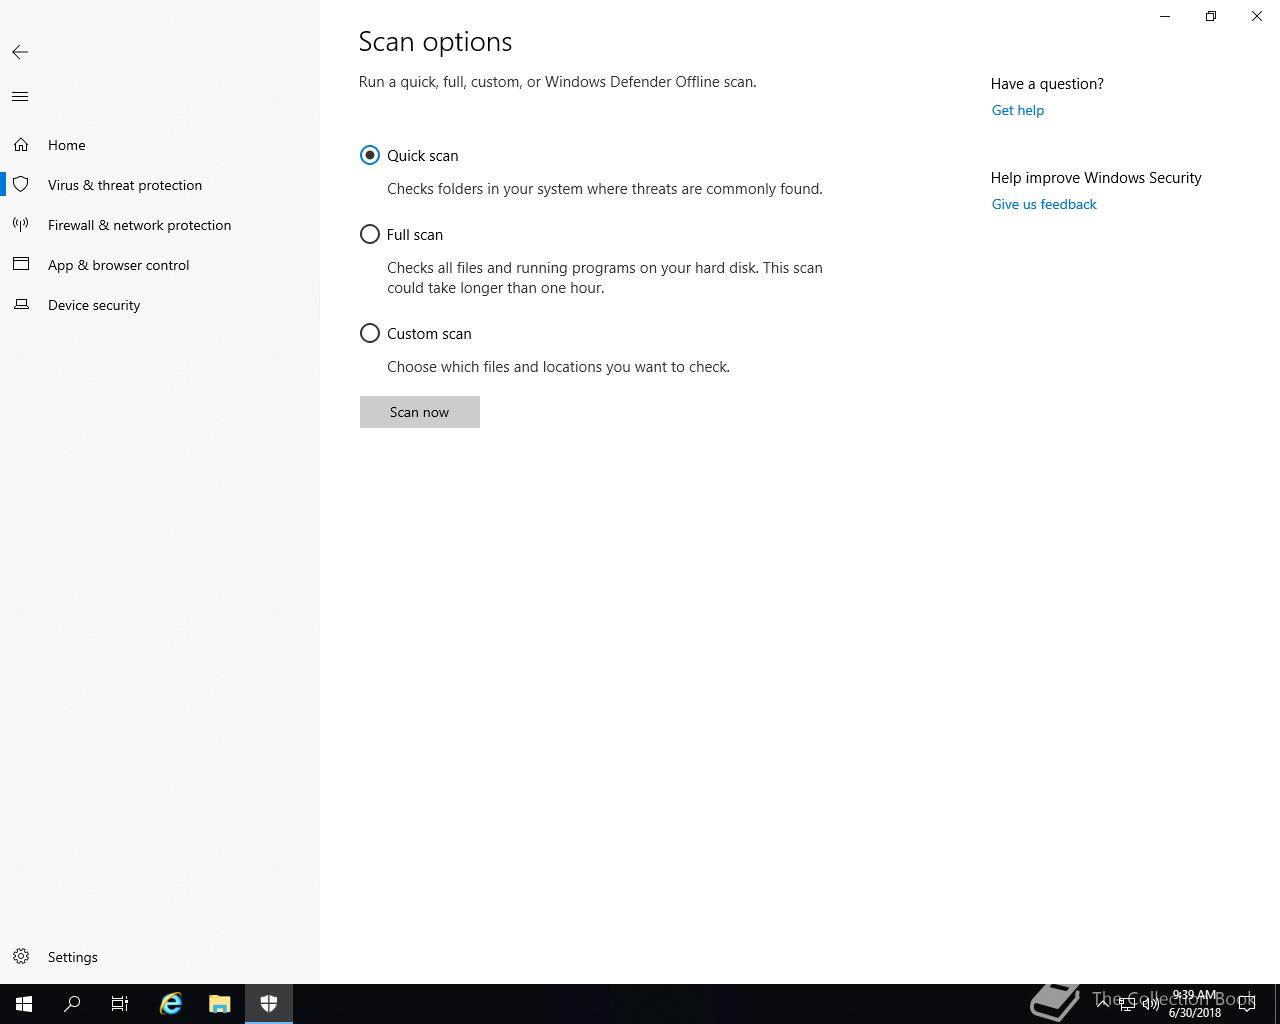Go to Home in sidebar
The height and width of the screenshot is (1024, 1280).
(x=160, y=145)
